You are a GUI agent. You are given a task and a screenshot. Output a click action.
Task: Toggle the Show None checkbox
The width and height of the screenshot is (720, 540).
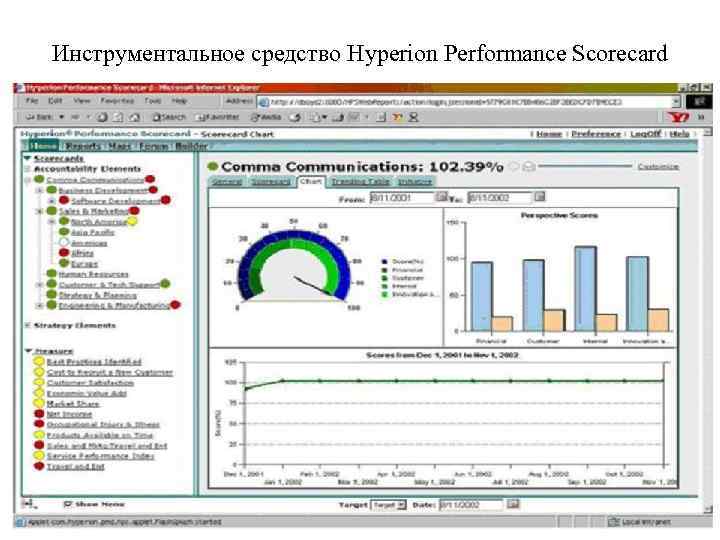point(68,504)
